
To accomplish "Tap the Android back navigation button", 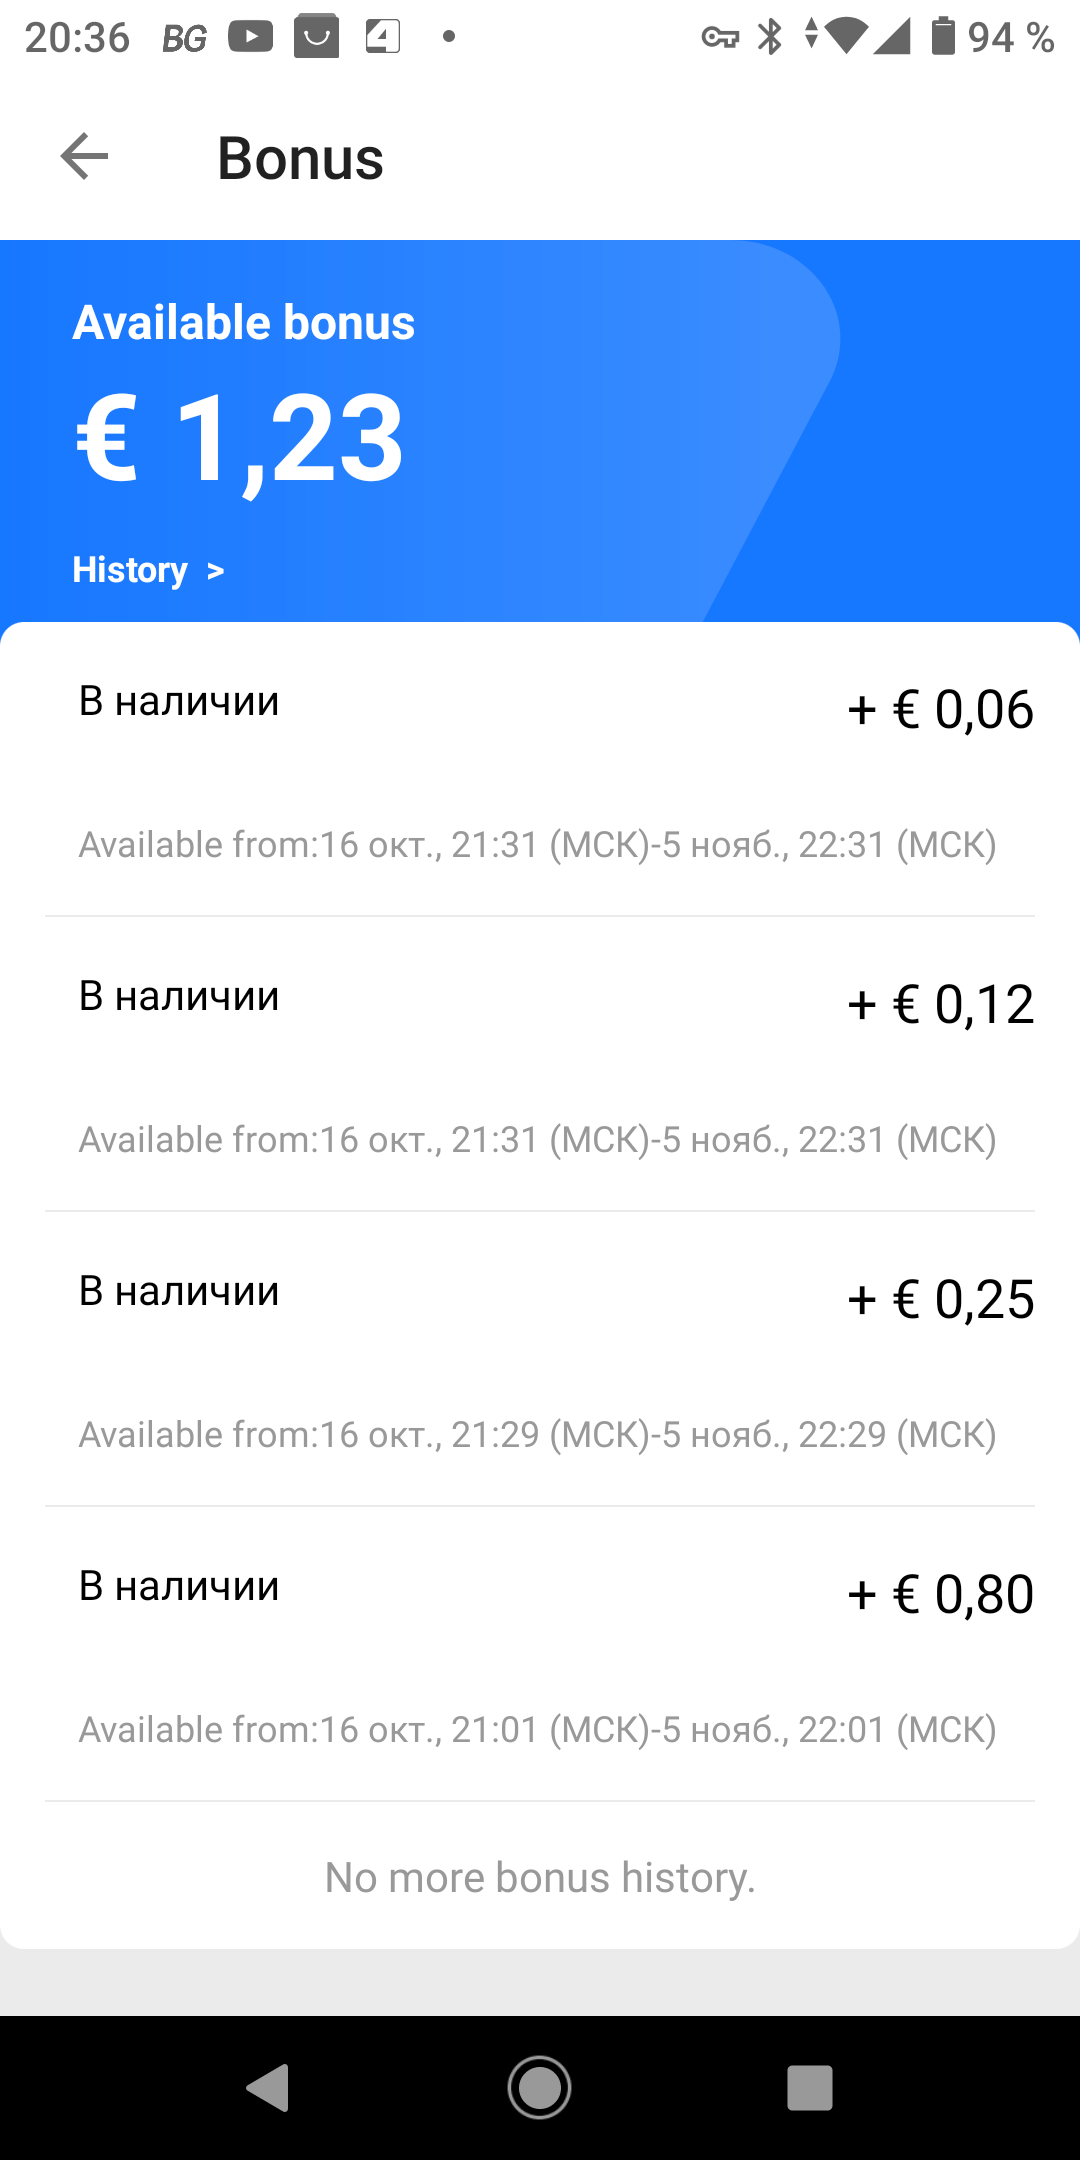I will pyautogui.click(x=268, y=2087).
